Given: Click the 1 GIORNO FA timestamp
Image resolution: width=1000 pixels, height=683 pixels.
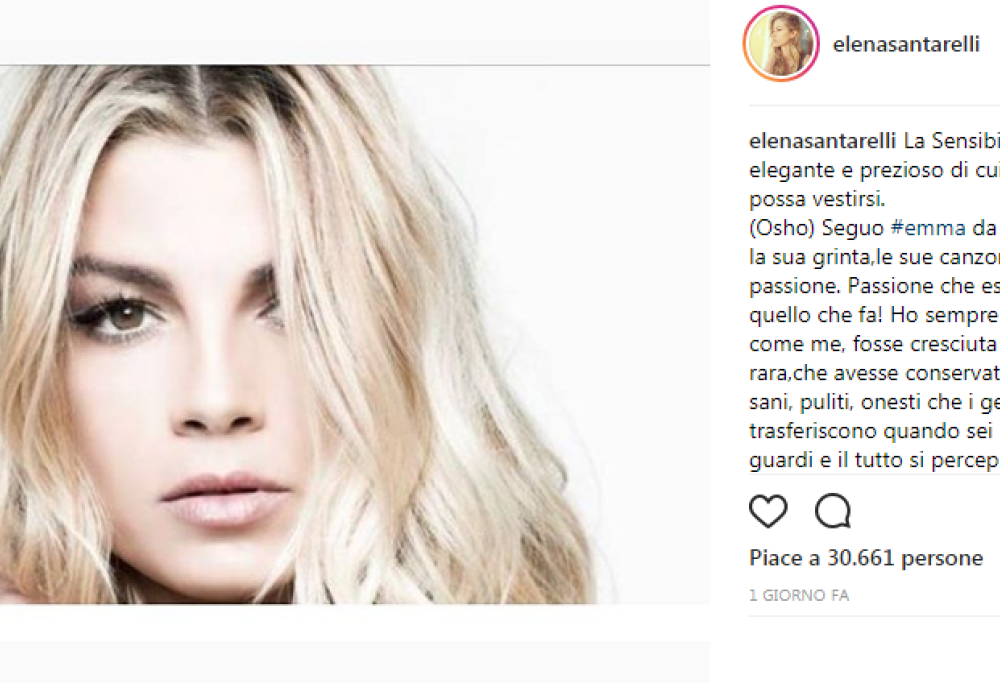Looking at the screenshot, I should tap(799, 596).
